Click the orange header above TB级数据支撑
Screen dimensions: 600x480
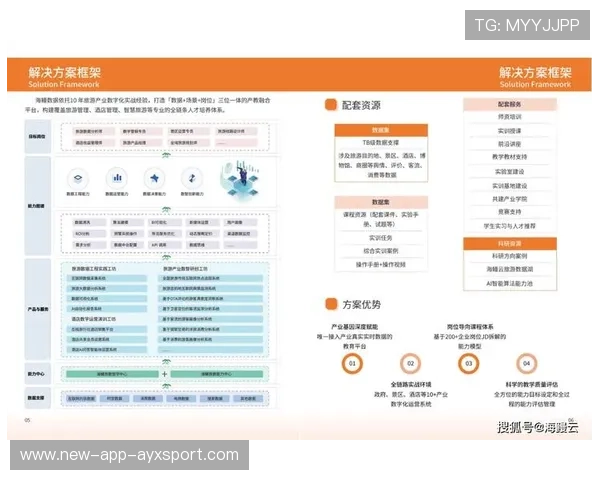click(381, 130)
